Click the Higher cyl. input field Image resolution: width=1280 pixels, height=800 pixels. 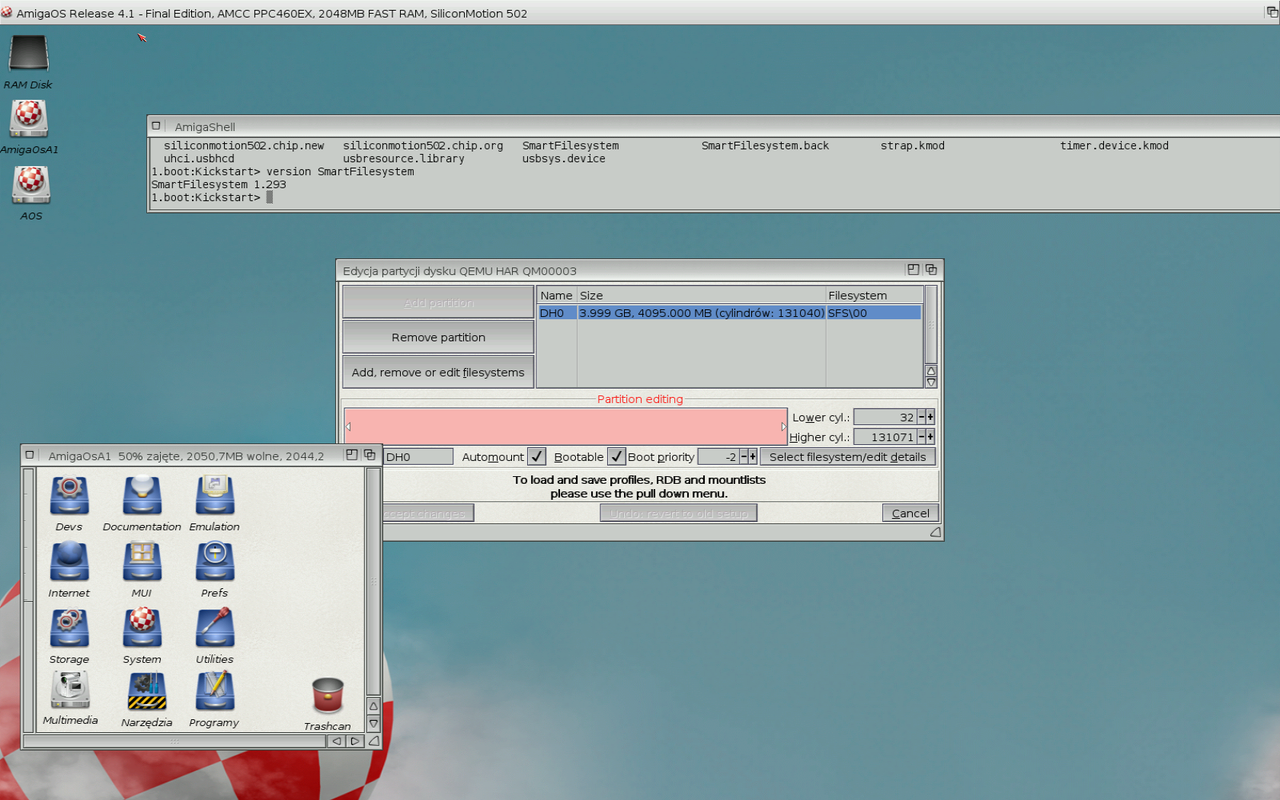pos(885,437)
